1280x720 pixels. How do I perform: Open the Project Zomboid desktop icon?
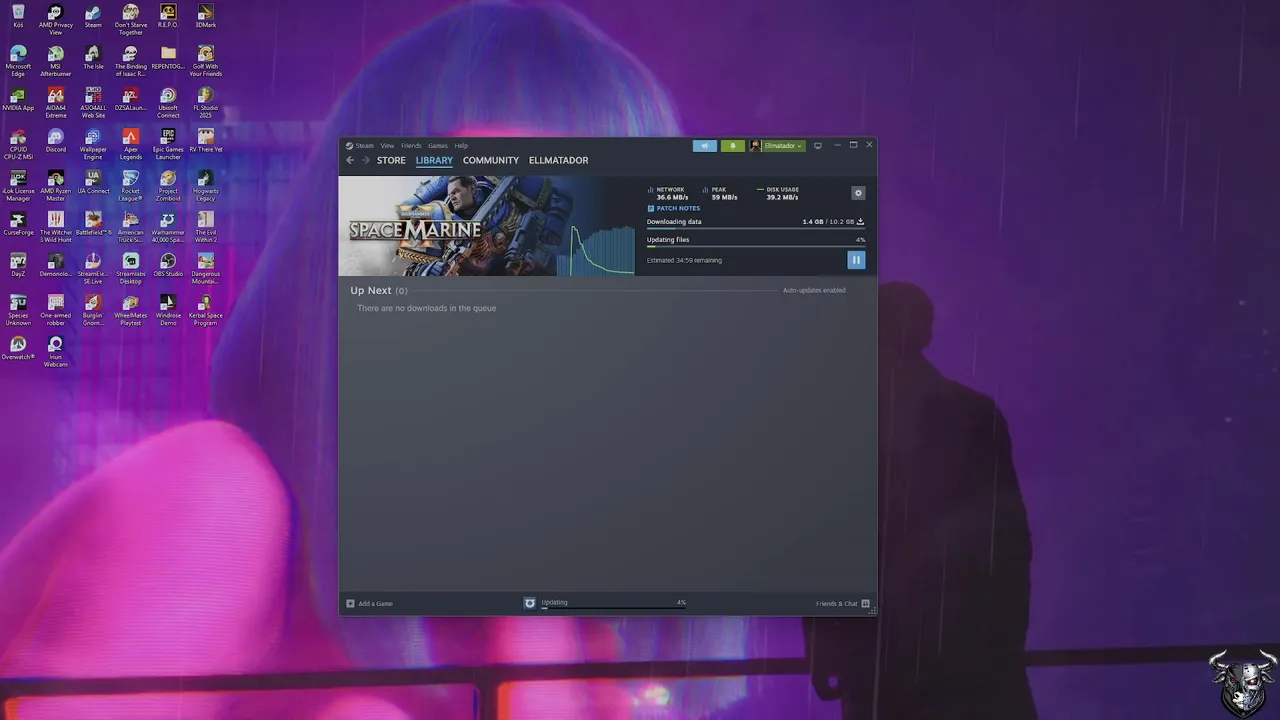pyautogui.click(x=168, y=184)
